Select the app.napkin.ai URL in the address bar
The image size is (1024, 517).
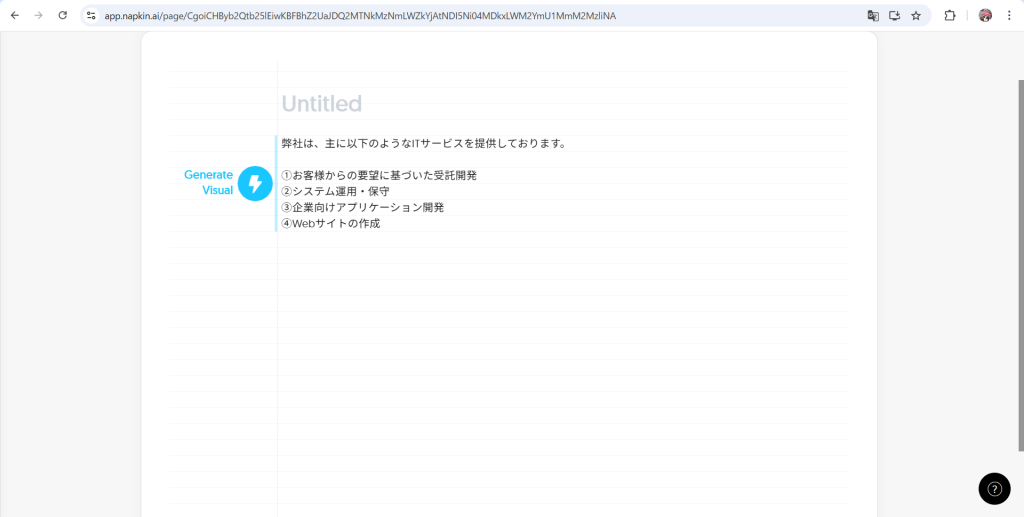pos(360,16)
